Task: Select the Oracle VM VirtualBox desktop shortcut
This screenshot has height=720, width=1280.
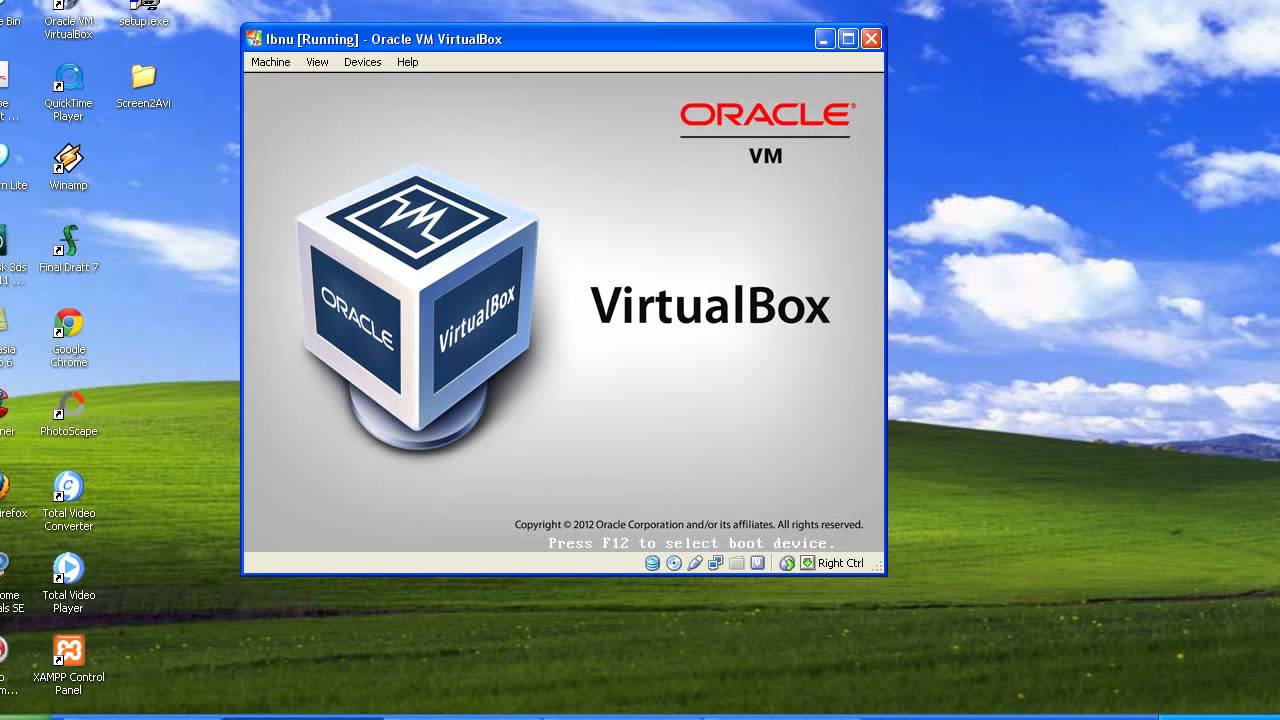Action: (x=68, y=20)
